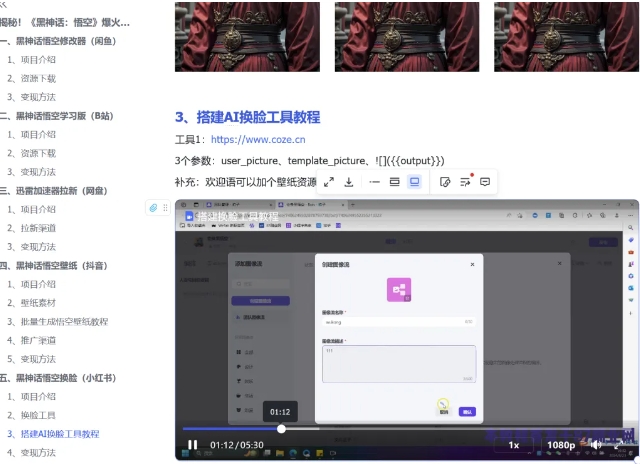Image resolution: width=640 pixels, height=464 pixels.
Task: Select highlighted outline item 3、搭建AI换脸工具教程
Action: coord(53,434)
